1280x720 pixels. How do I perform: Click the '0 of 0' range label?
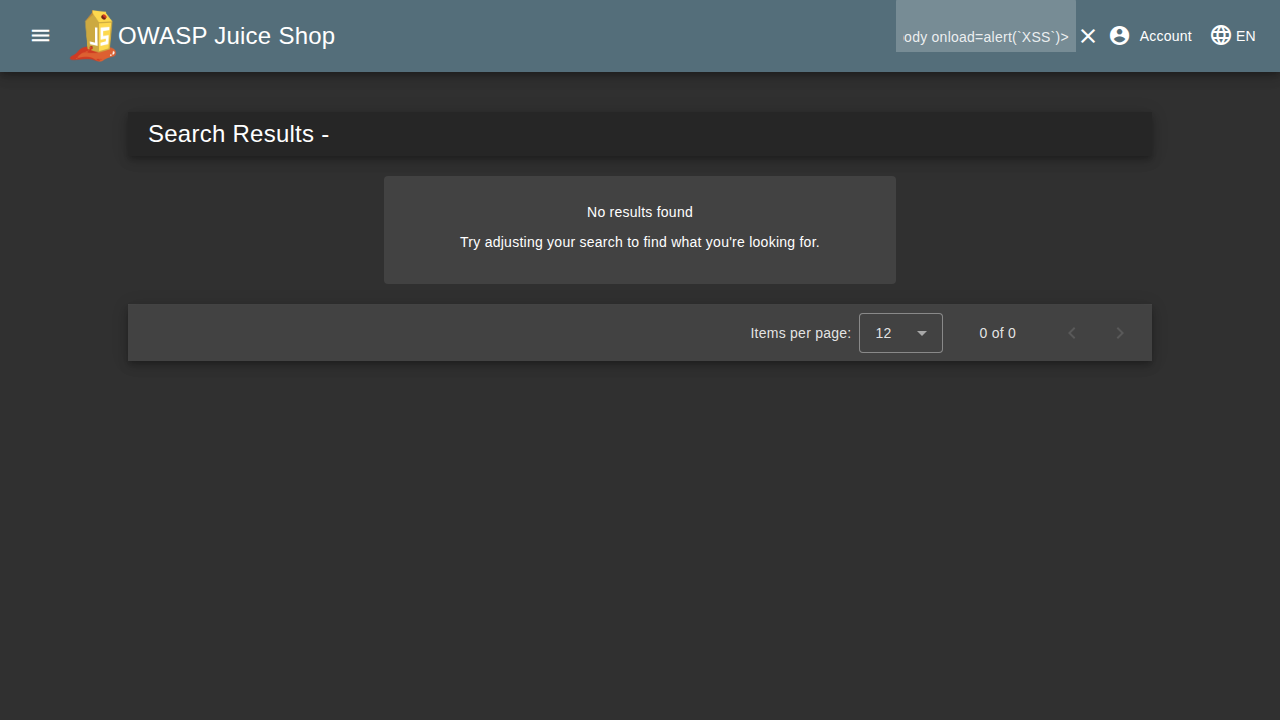click(997, 333)
